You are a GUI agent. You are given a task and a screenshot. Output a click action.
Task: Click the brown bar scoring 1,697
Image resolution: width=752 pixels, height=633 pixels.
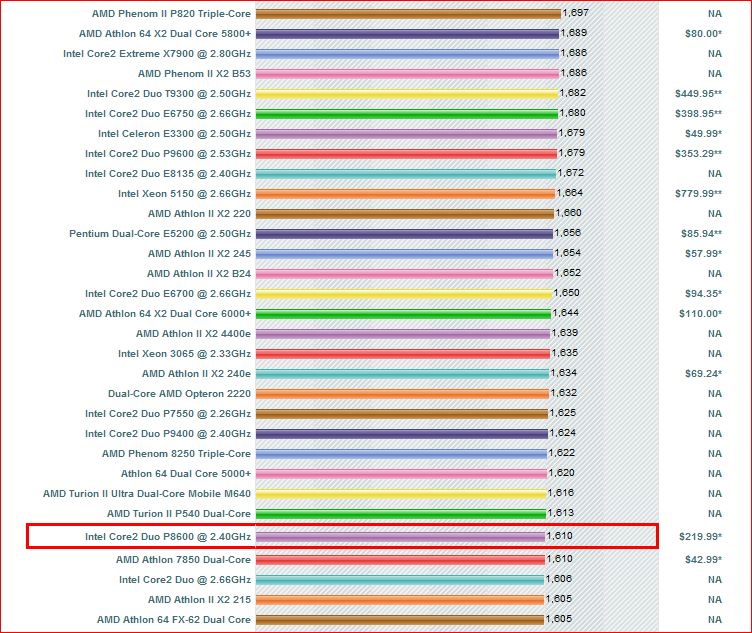tap(408, 14)
